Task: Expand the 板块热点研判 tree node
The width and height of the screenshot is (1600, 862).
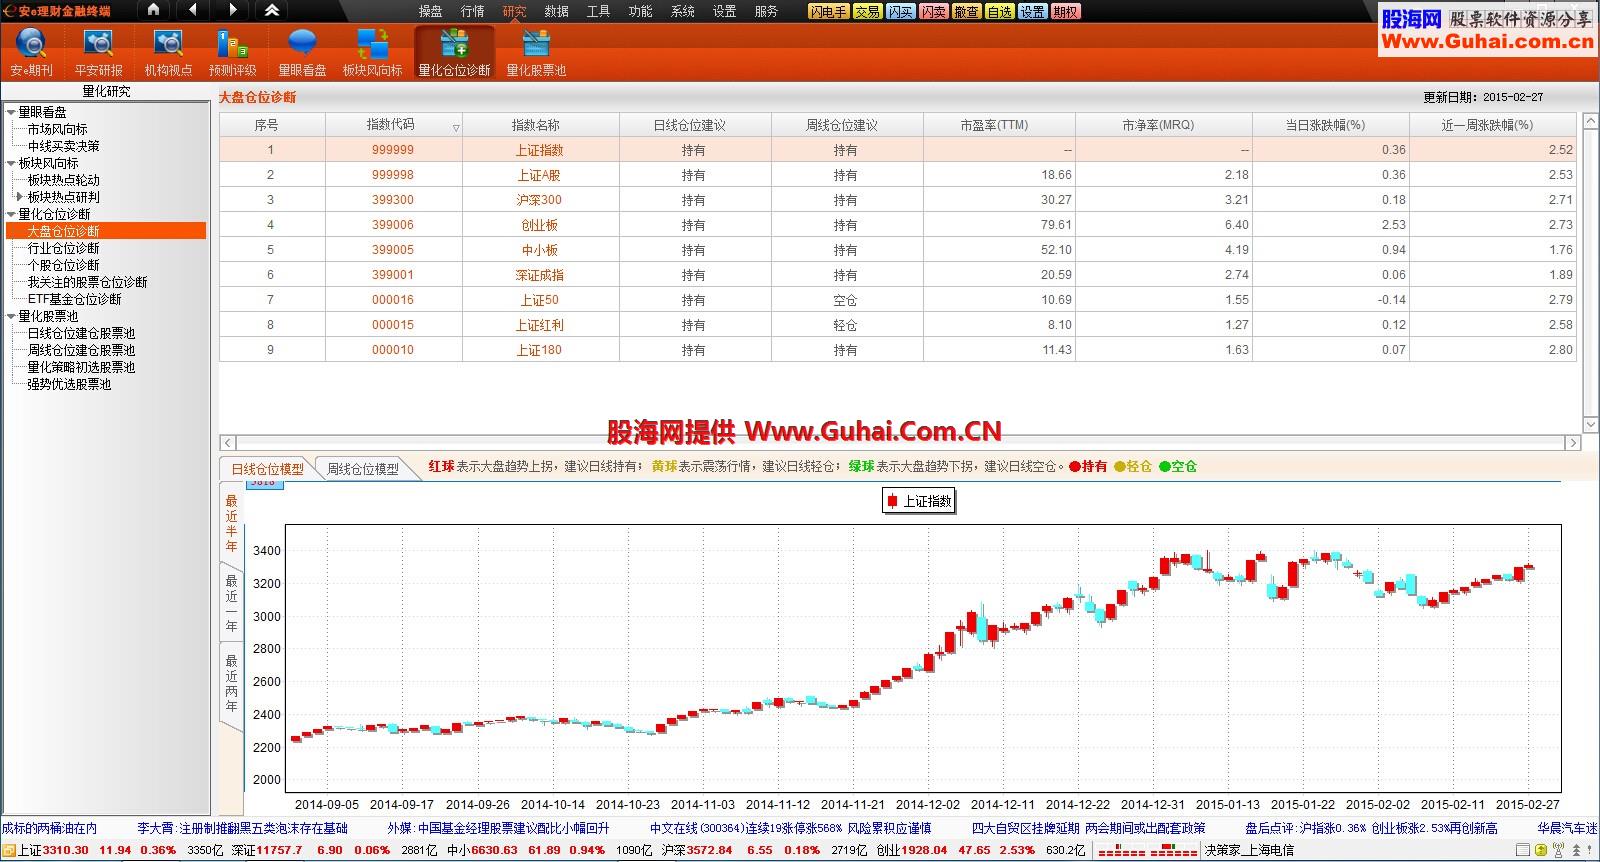Action: tap(20, 197)
